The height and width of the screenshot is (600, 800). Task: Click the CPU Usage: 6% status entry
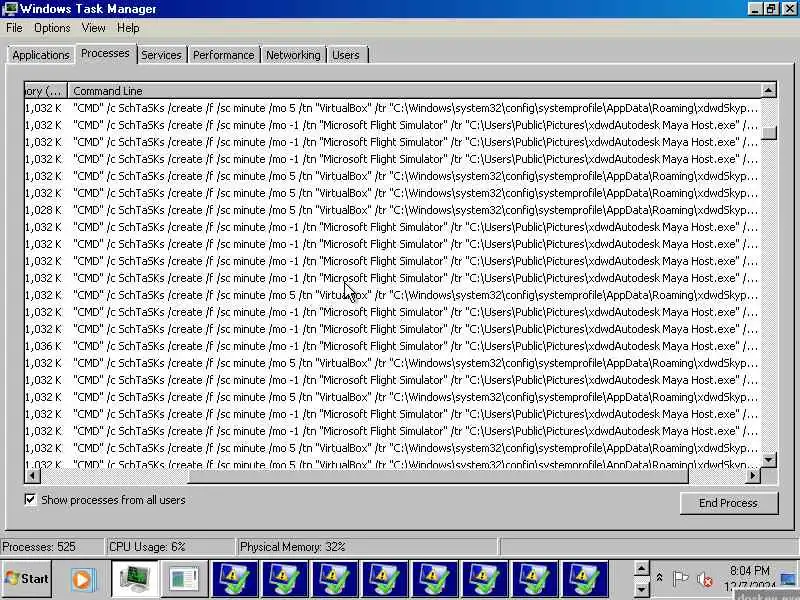pyautogui.click(x=170, y=546)
